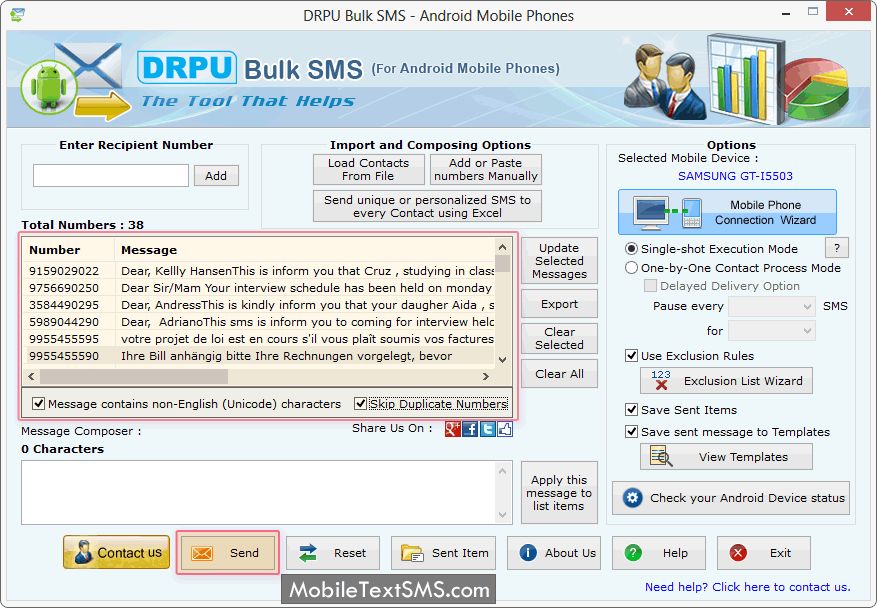The width and height of the screenshot is (877, 608).
Task: Click the Facebook share icon
Action: [x=470, y=429]
